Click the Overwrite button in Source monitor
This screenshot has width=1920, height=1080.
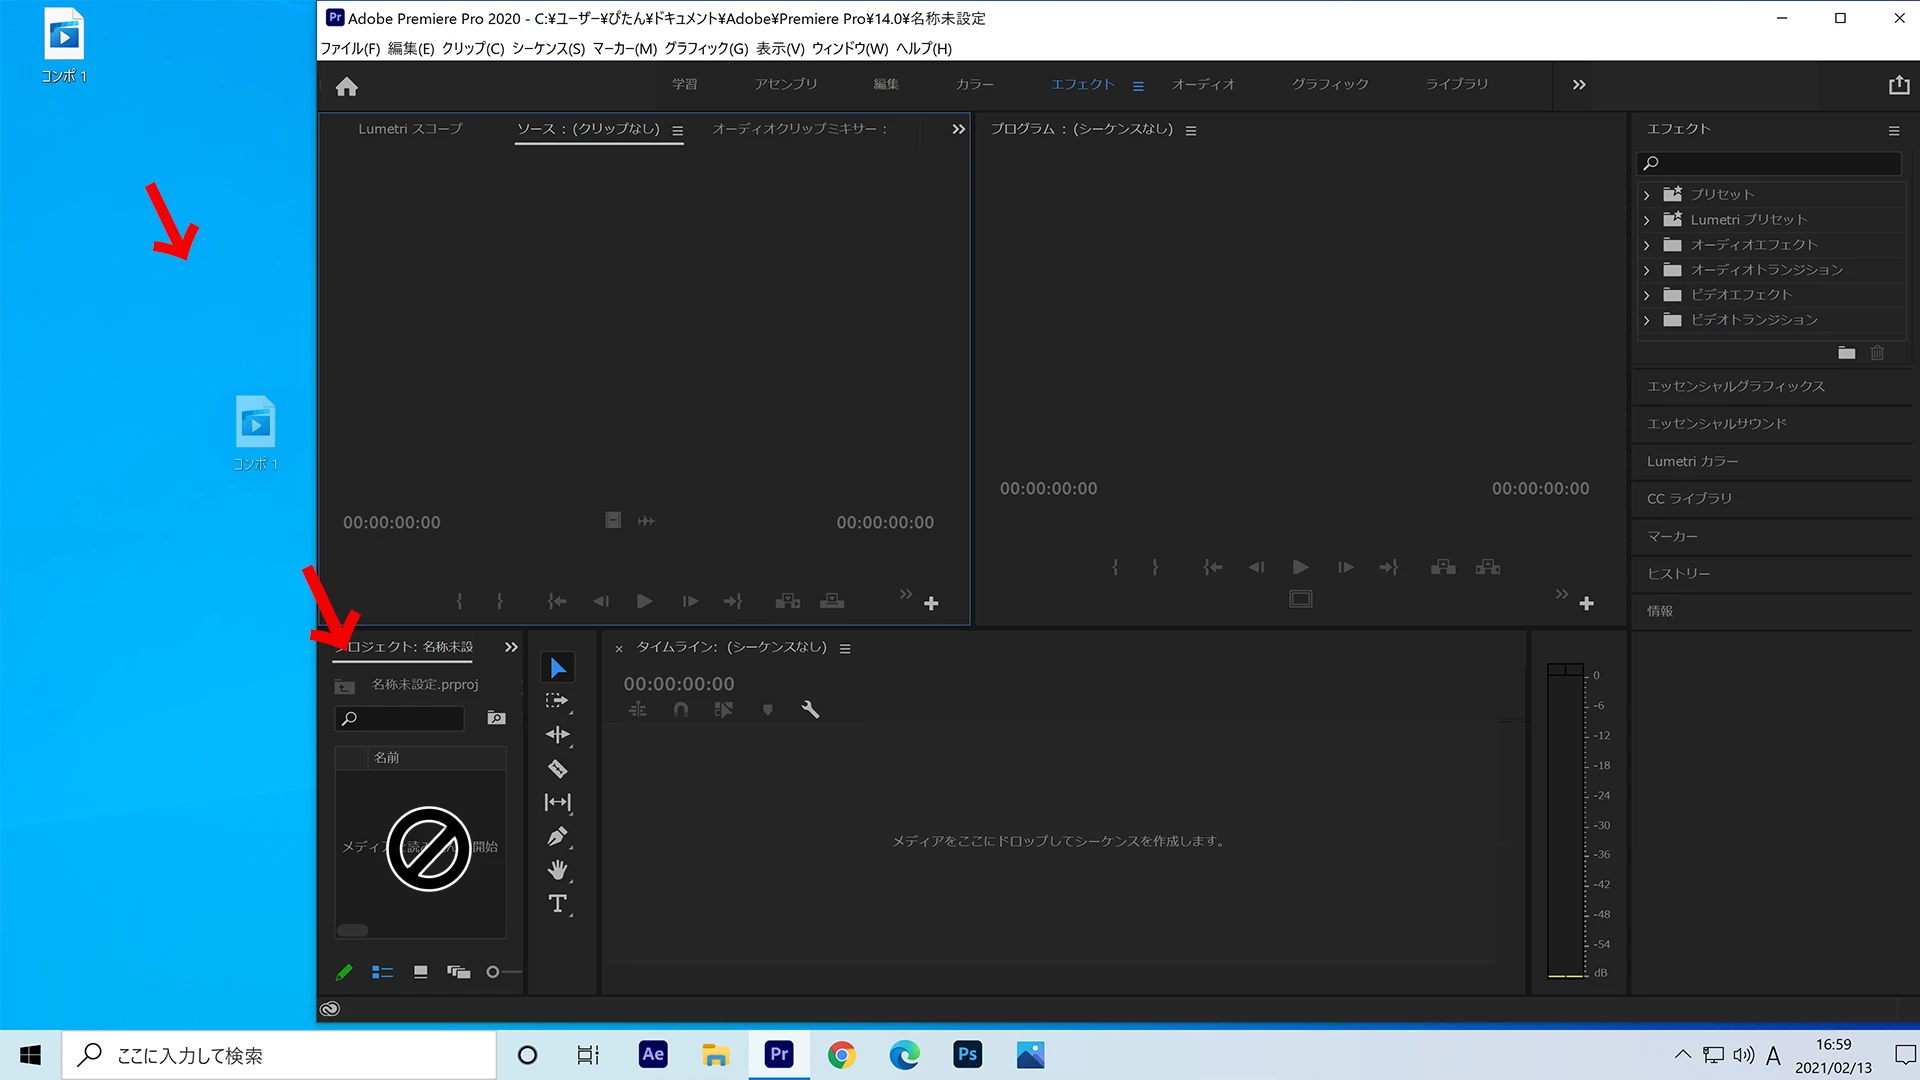[x=832, y=601]
